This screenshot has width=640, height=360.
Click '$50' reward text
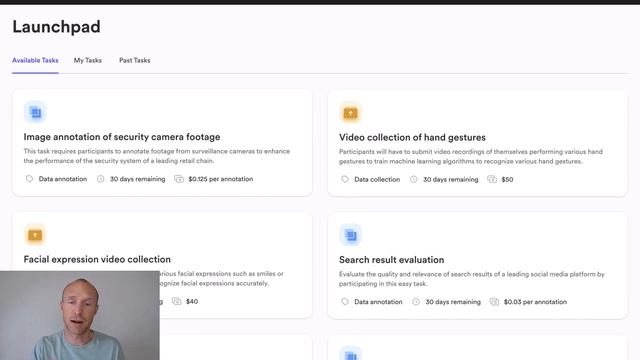coord(507,179)
